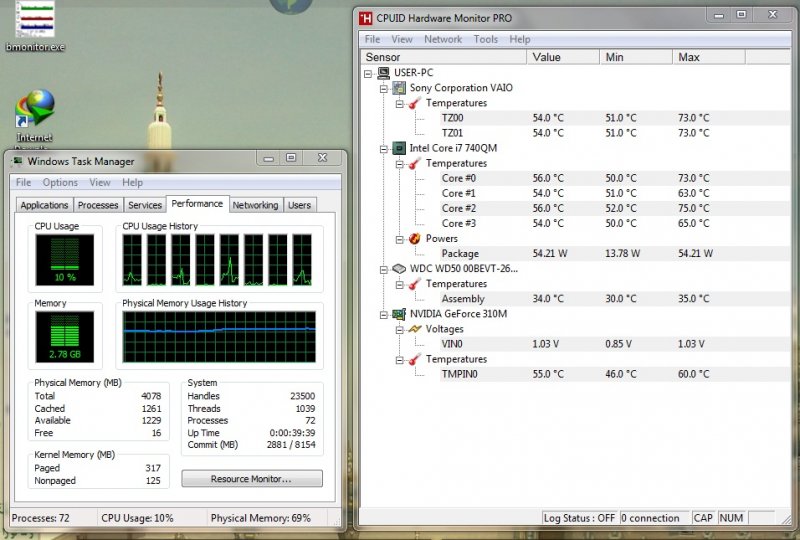This screenshot has height=540, width=800.
Task: Switch to the Services tab
Action: pyautogui.click(x=145, y=205)
